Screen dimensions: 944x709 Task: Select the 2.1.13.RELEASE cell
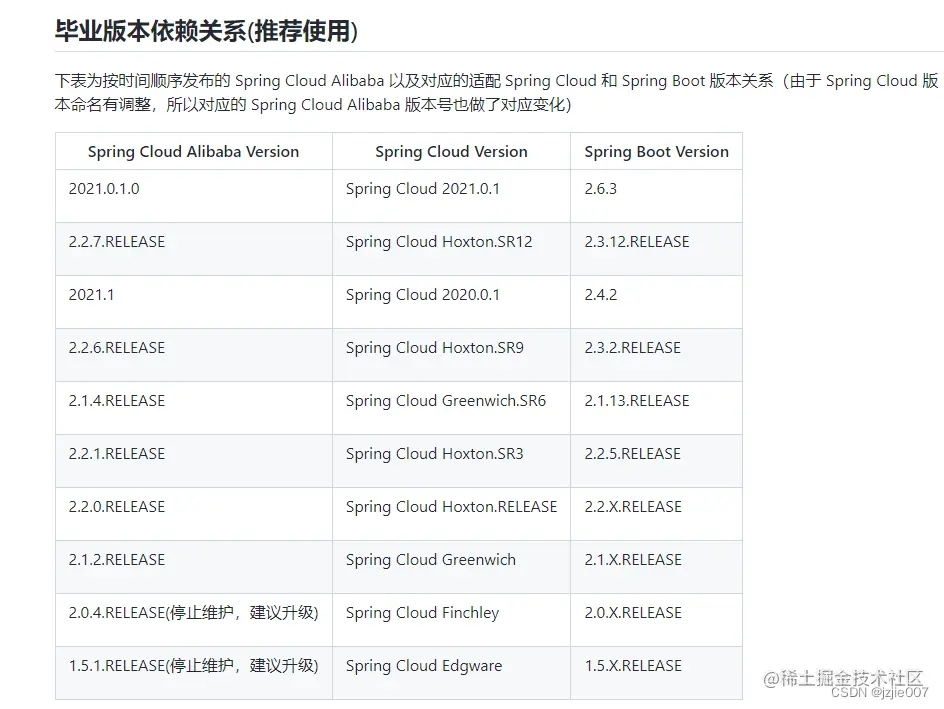pos(656,408)
